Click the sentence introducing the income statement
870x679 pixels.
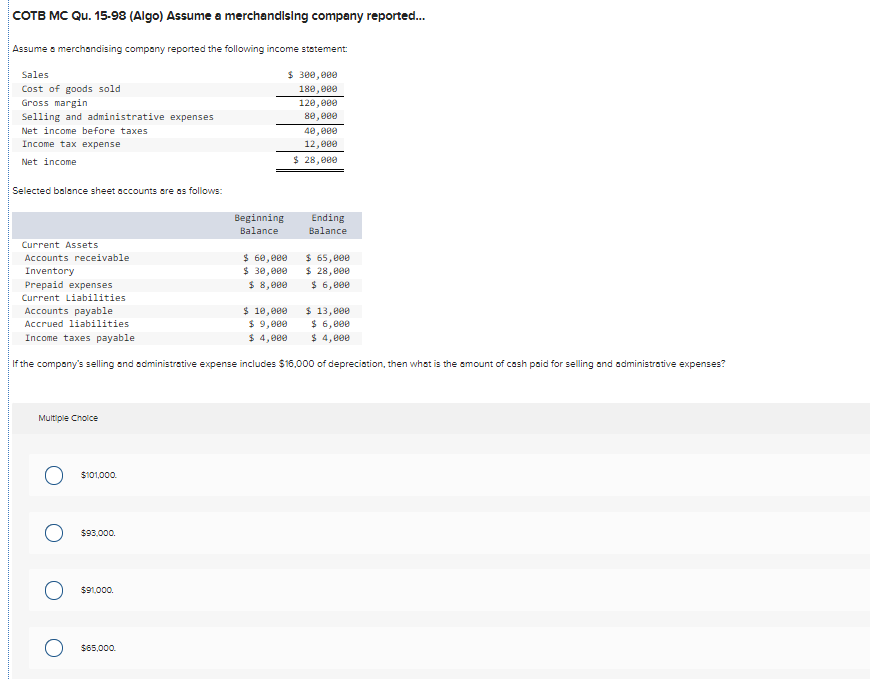tap(180, 49)
